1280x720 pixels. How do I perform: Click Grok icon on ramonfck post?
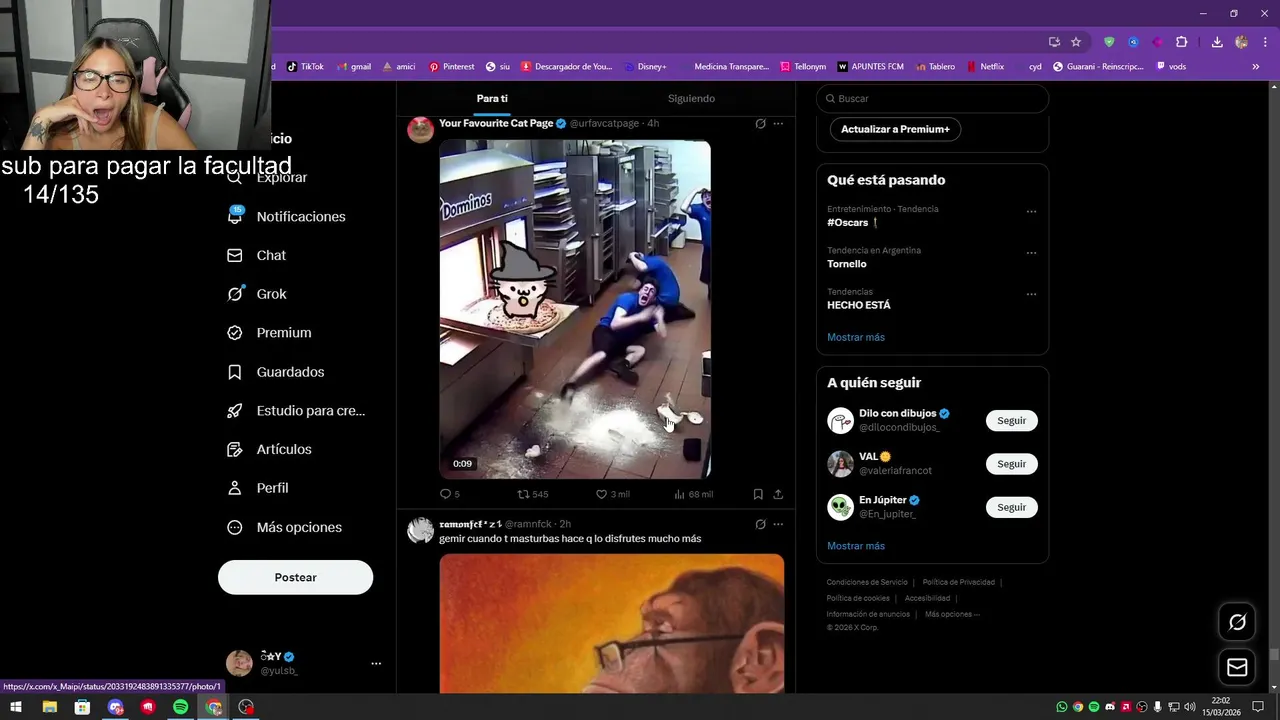click(760, 524)
